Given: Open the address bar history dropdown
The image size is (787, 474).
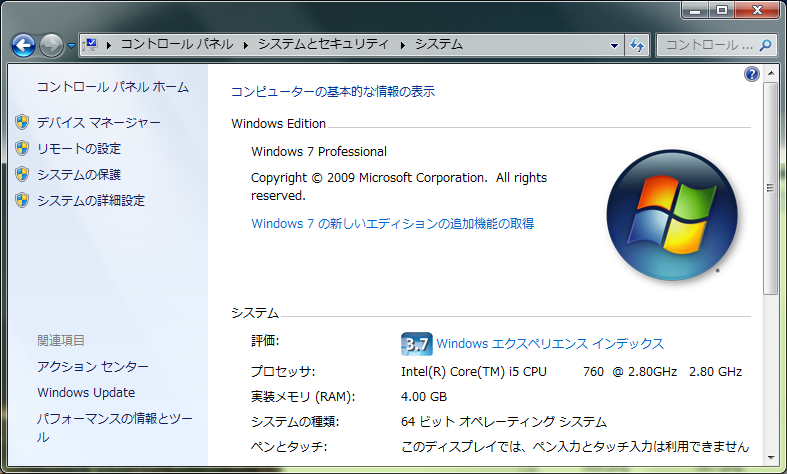Looking at the screenshot, I should click(x=614, y=45).
